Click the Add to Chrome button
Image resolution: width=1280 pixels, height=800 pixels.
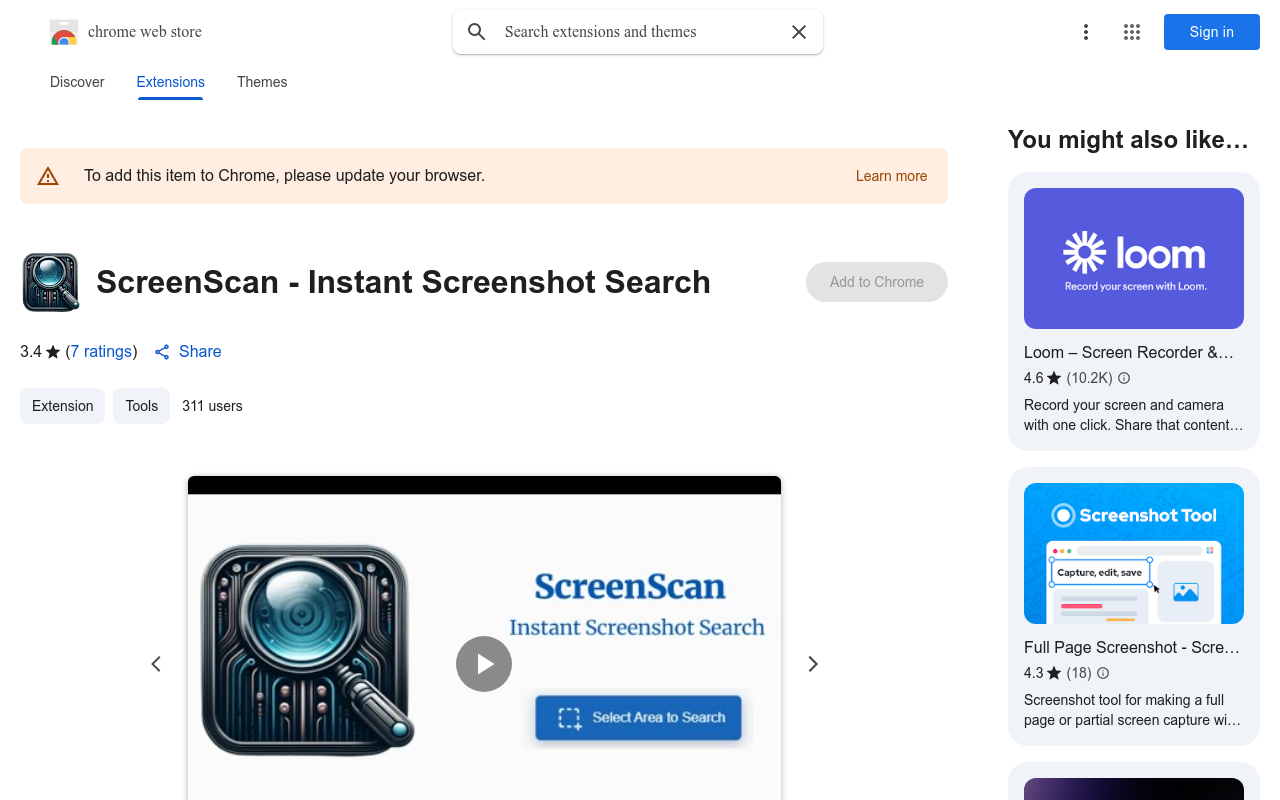pos(877,282)
